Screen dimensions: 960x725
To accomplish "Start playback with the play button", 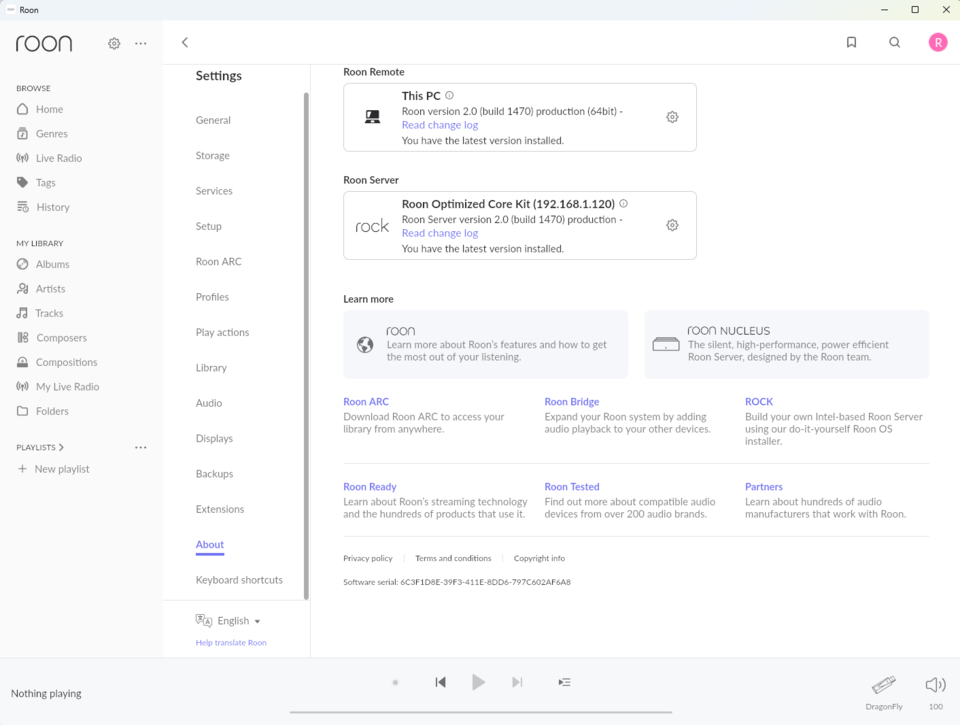I will (x=479, y=682).
